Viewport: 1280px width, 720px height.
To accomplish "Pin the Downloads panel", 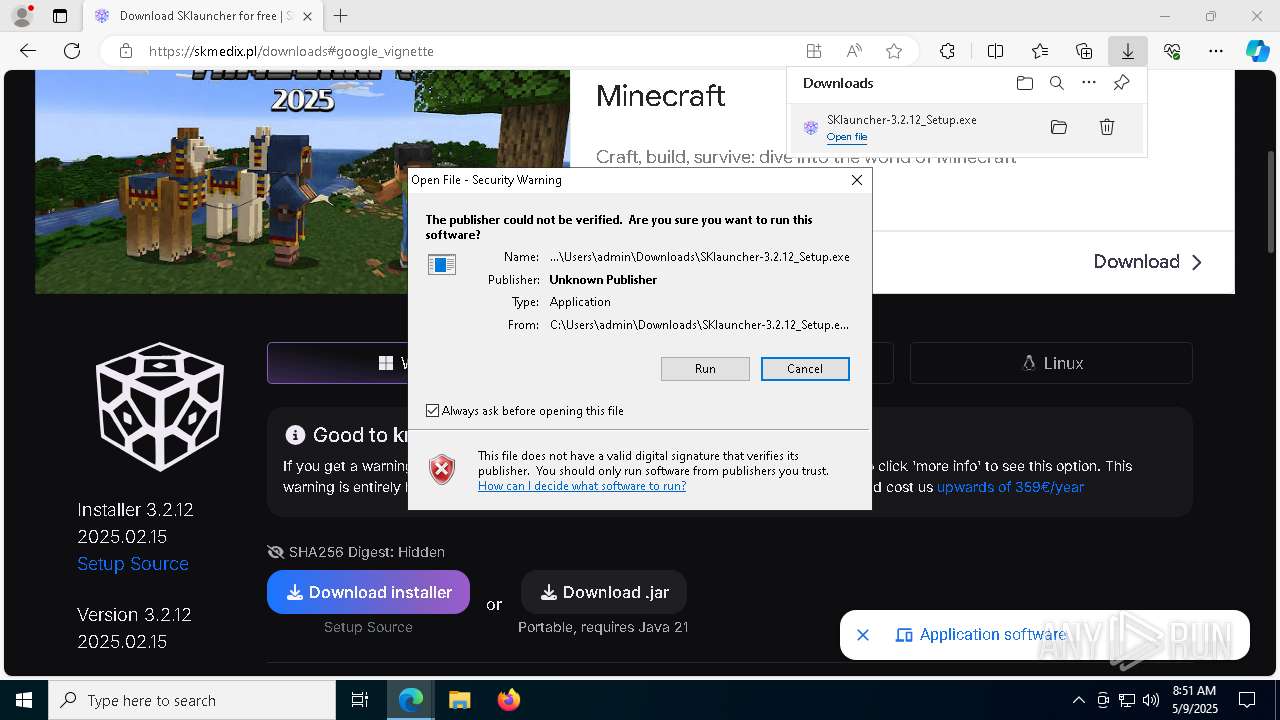I will pyautogui.click(x=1121, y=83).
